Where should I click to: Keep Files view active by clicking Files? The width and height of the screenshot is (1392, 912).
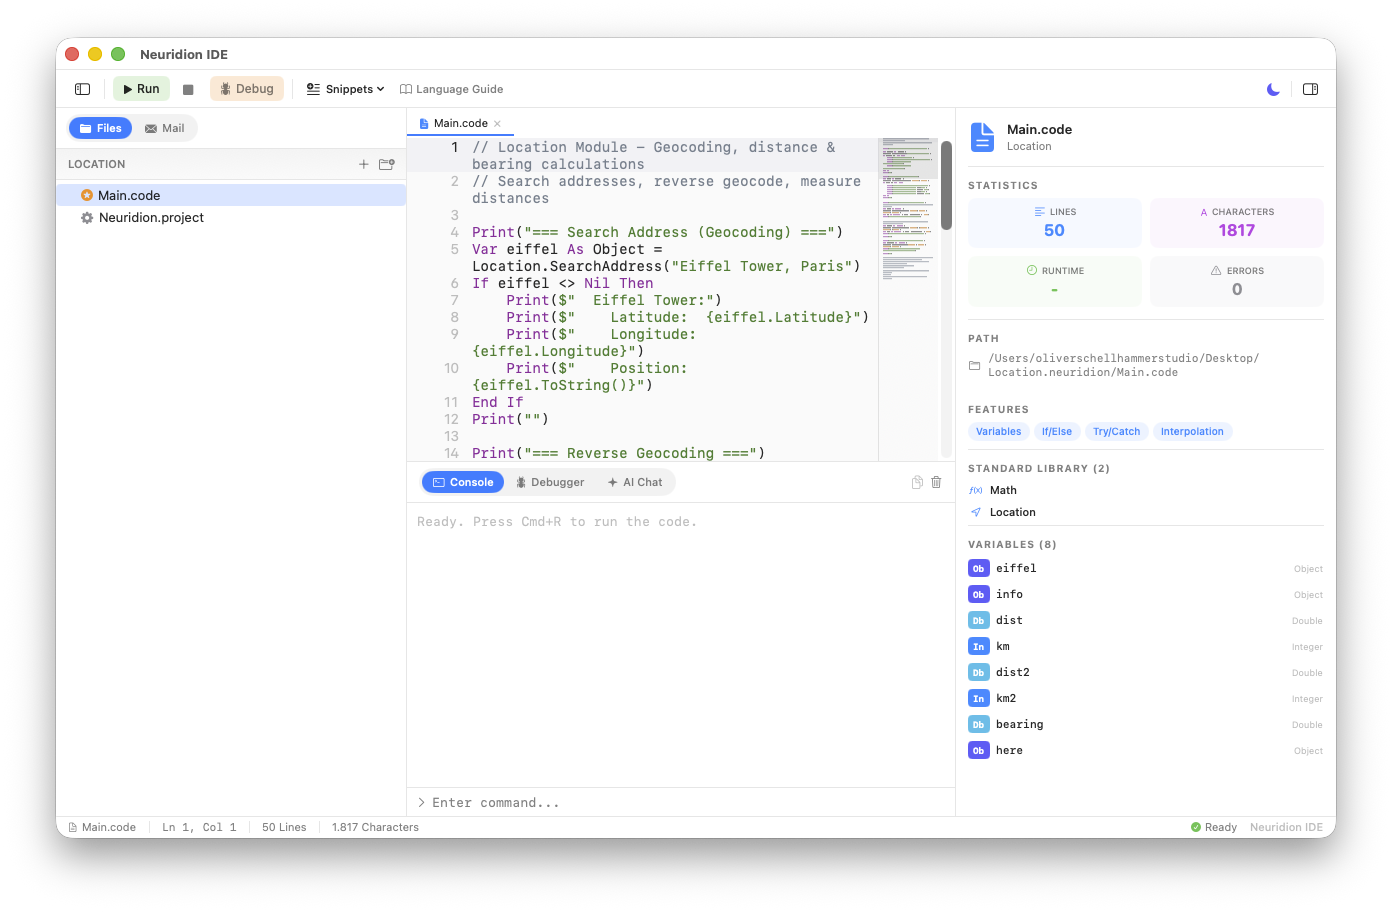(100, 128)
